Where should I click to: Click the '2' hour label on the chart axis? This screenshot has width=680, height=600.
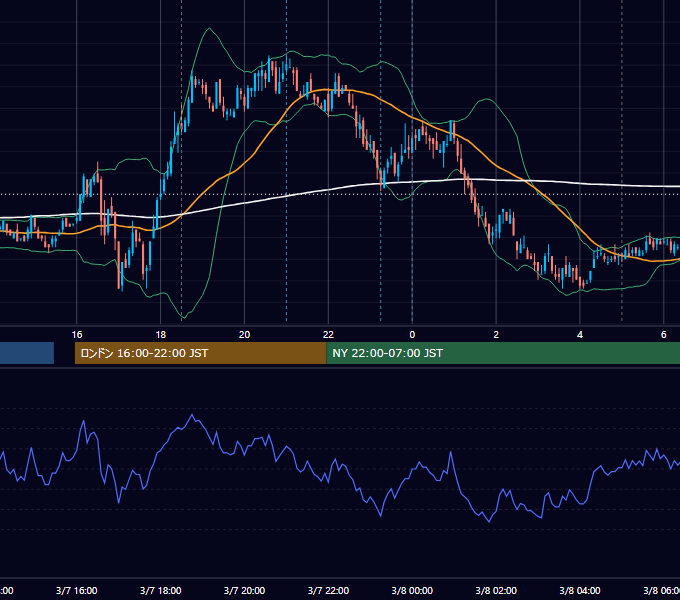pyautogui.click(x=496, y=335)
